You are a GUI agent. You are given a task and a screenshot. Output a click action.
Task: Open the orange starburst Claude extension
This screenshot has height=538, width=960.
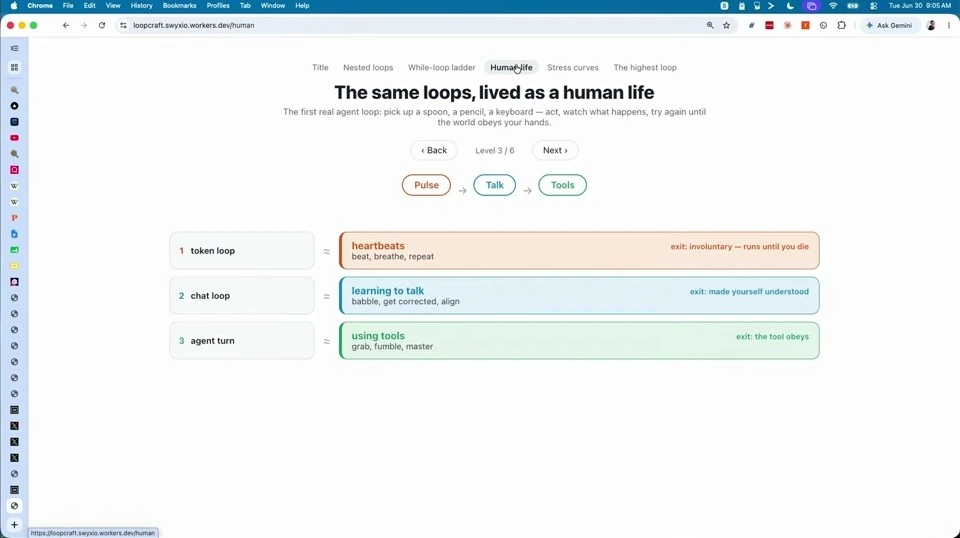point(787,25)
